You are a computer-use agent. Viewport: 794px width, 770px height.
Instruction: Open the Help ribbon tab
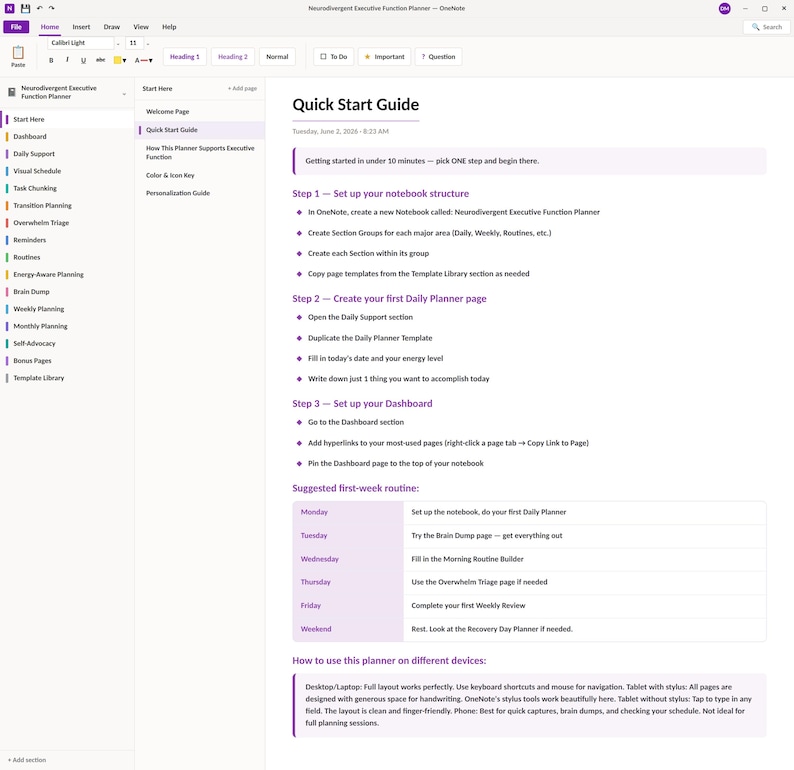pos(169,27)
